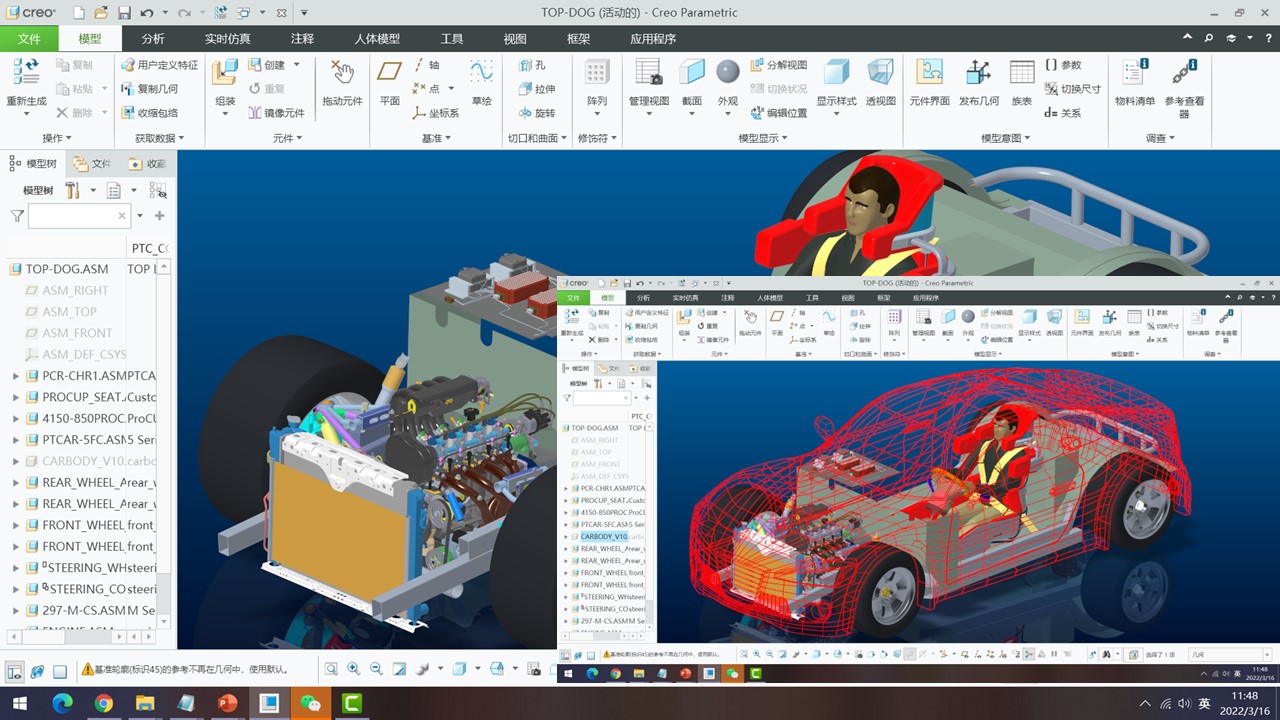Switch to Live Simulation (实时仿真) tab
This screenshot has height=720, width=1280.
click(227, 39)
